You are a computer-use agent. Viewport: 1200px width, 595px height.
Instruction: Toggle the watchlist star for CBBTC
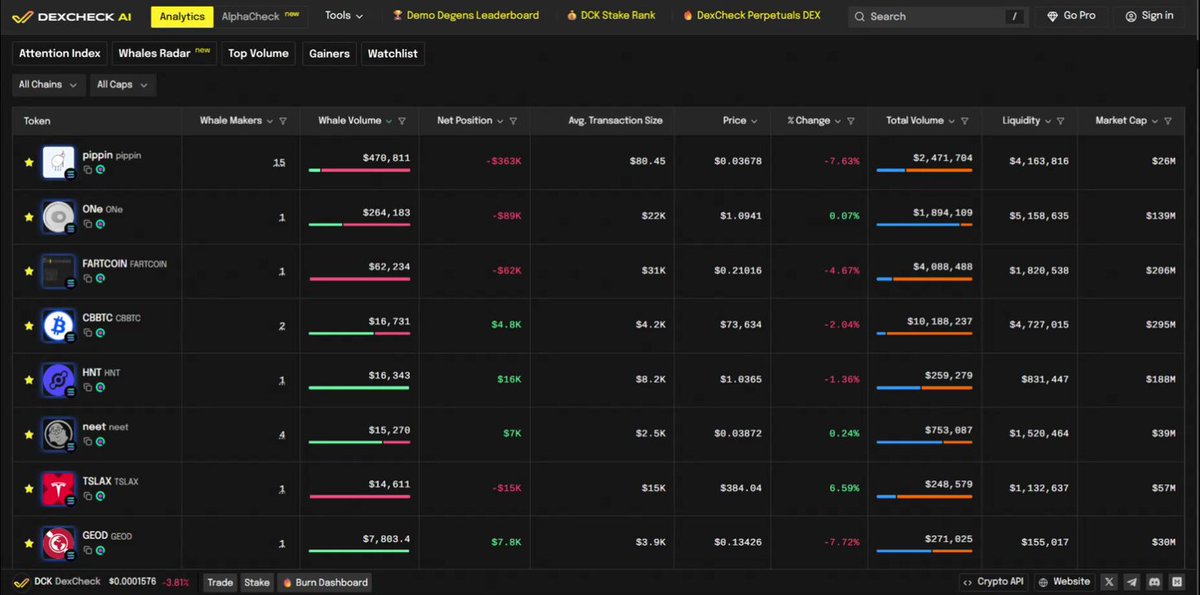[29, 325]
